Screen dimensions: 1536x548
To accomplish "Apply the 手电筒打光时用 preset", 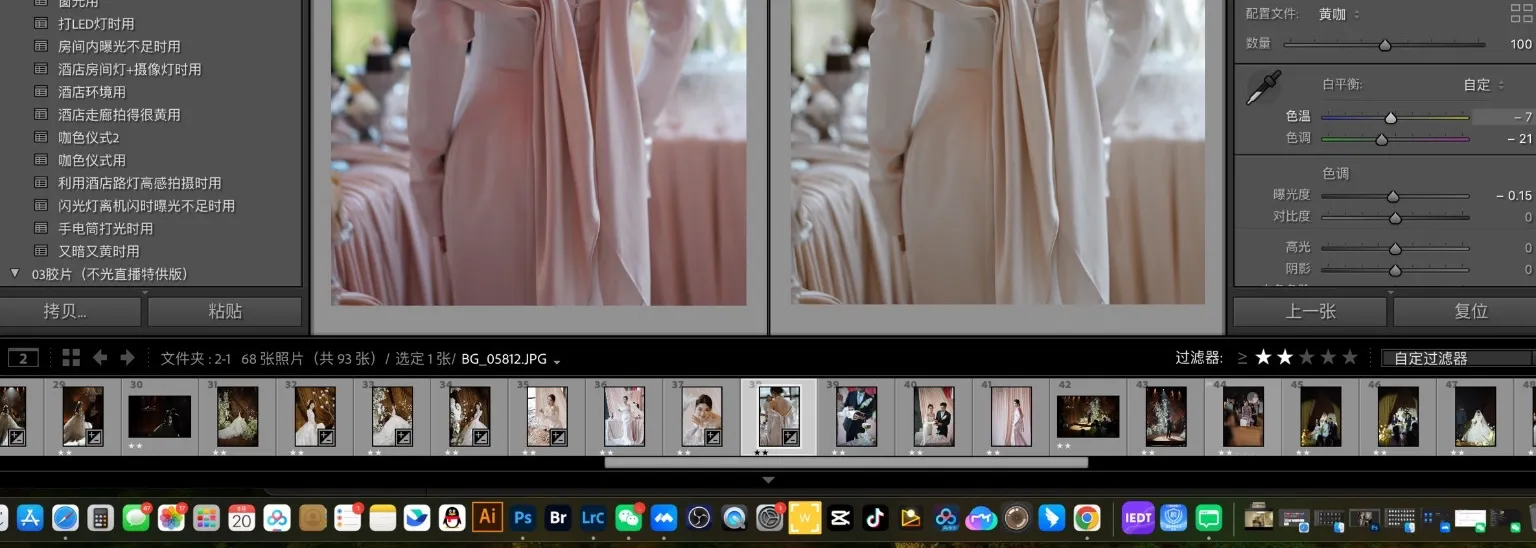I will pyautogui.click(x=105, y=229).
